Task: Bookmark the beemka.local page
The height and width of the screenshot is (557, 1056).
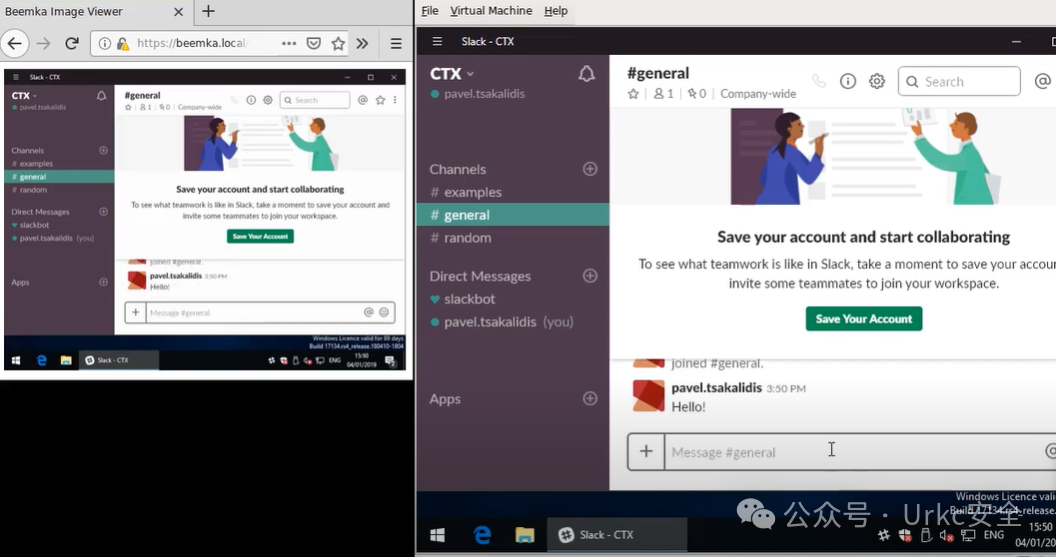Action: point(338,43)
